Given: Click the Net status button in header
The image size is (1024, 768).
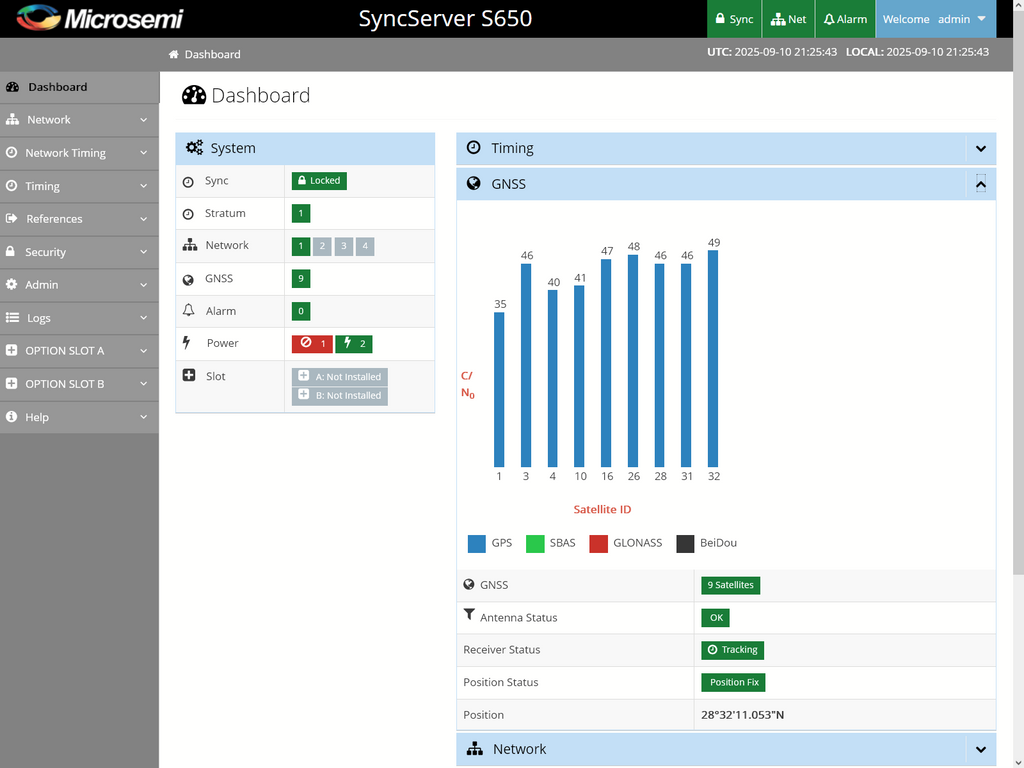Looking at the screenshot, I should tap(788, 19).
